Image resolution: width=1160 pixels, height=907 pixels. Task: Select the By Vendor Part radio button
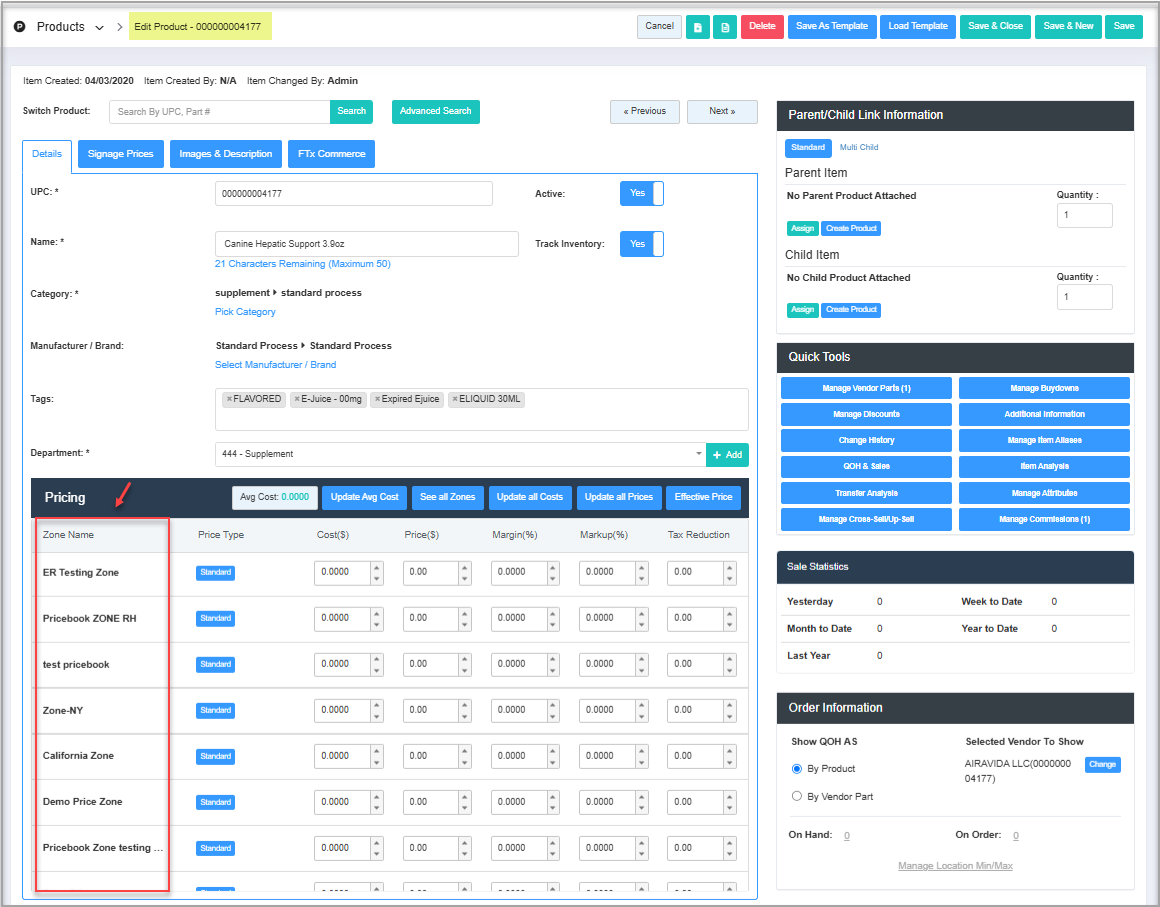(797, 796)
